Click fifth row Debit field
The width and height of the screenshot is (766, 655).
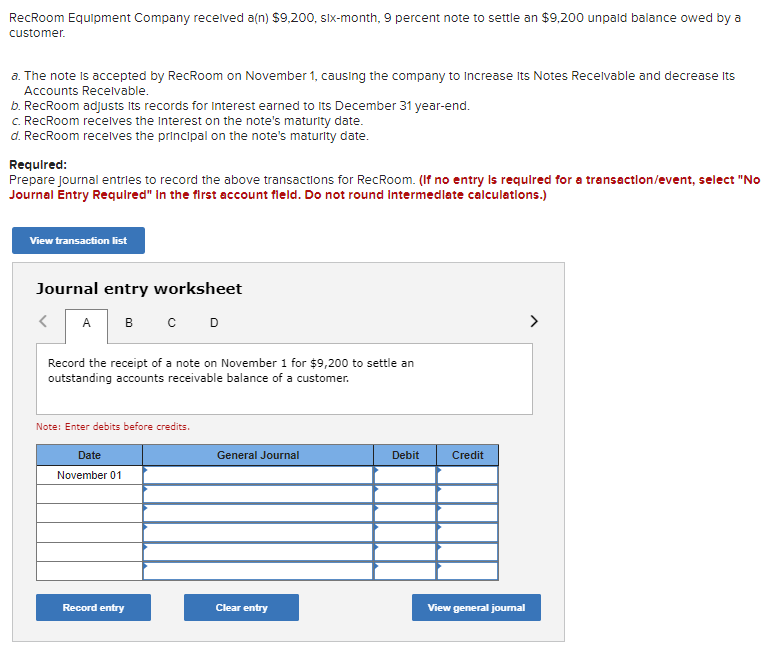click(x=405, y=552)
